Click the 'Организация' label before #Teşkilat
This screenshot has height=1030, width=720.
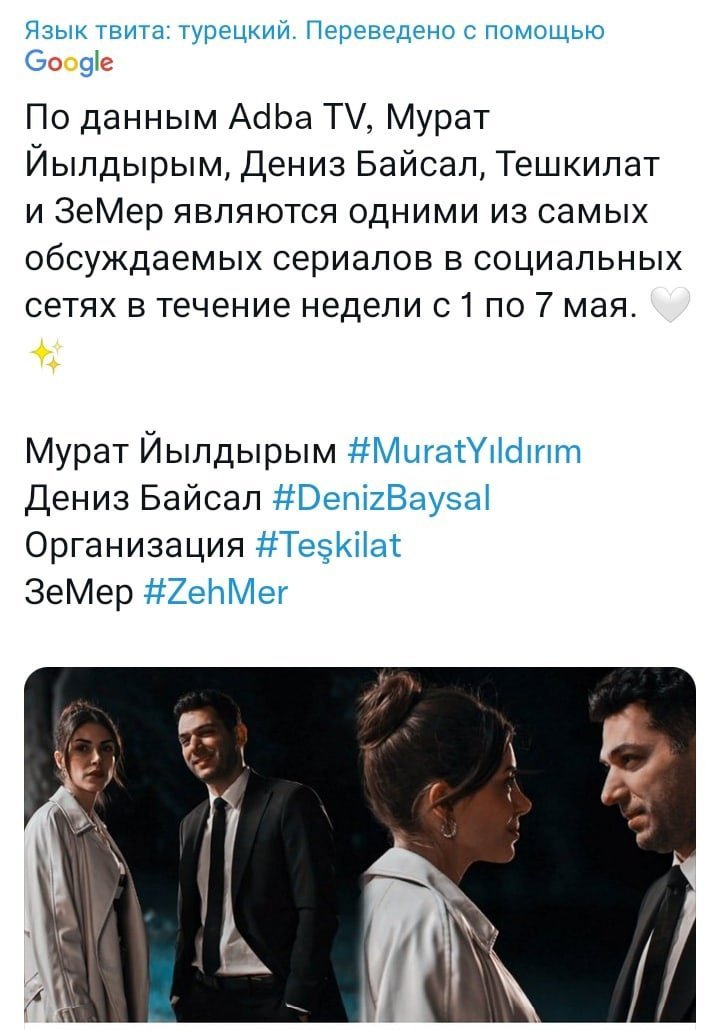click(135, 547)
